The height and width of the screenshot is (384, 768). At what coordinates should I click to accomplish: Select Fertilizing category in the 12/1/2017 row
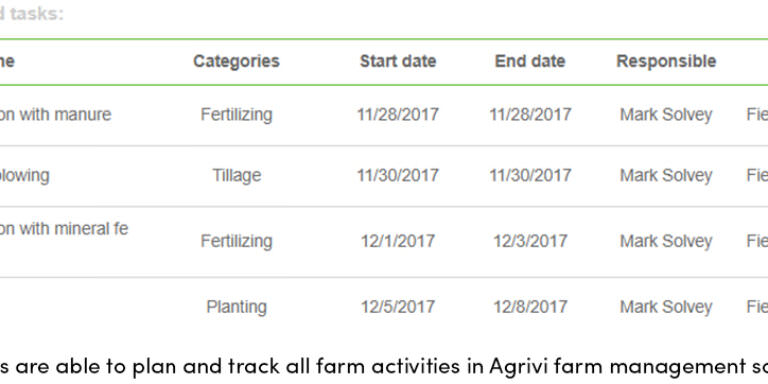(x=237, y=241)
